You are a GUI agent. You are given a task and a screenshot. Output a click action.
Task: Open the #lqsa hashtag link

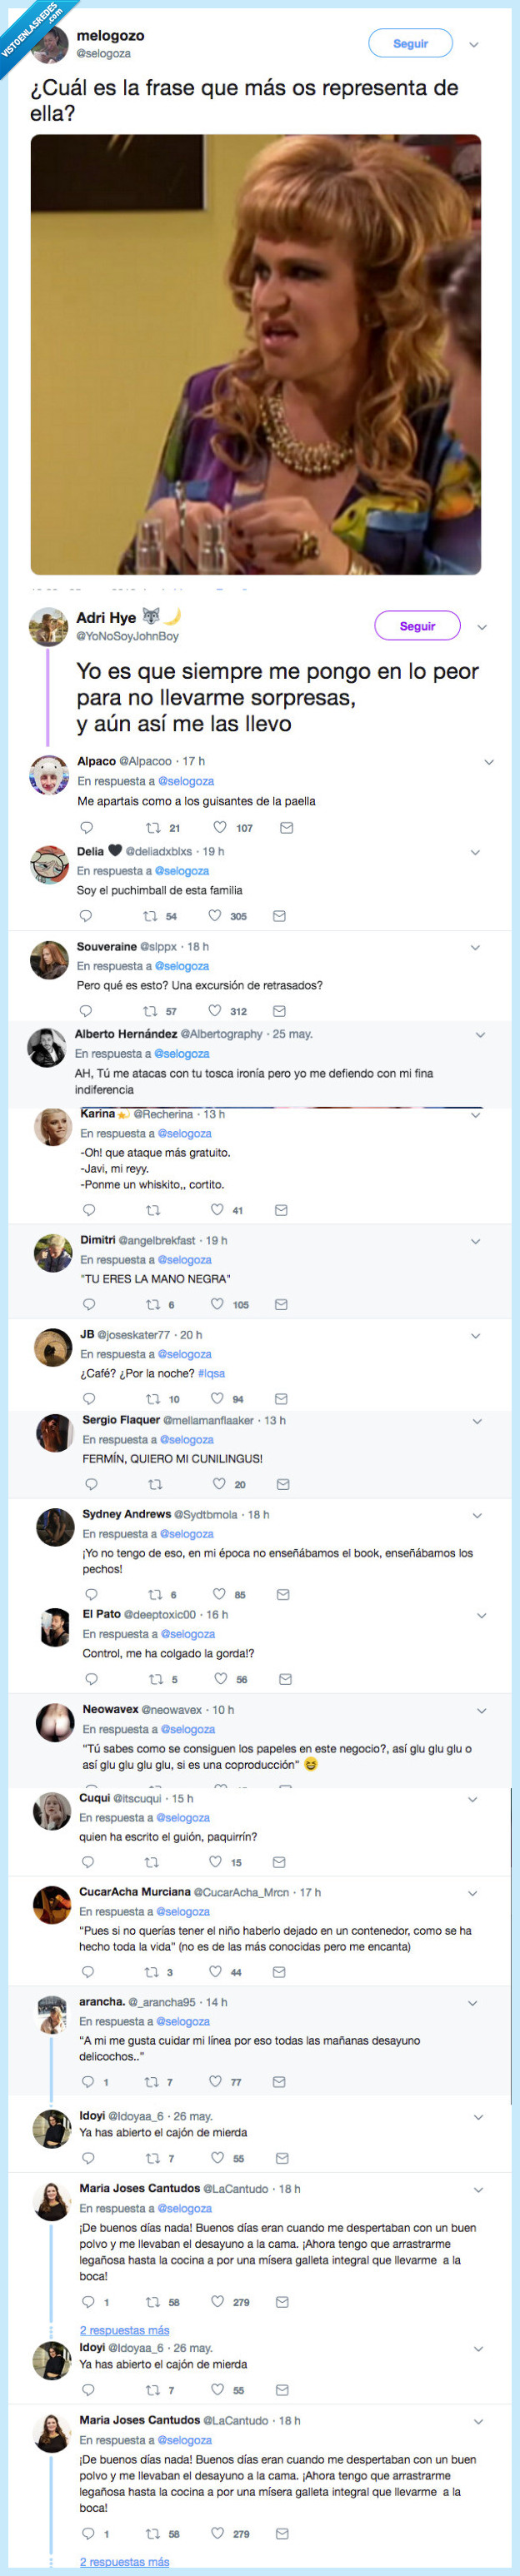click(211, 1373)
